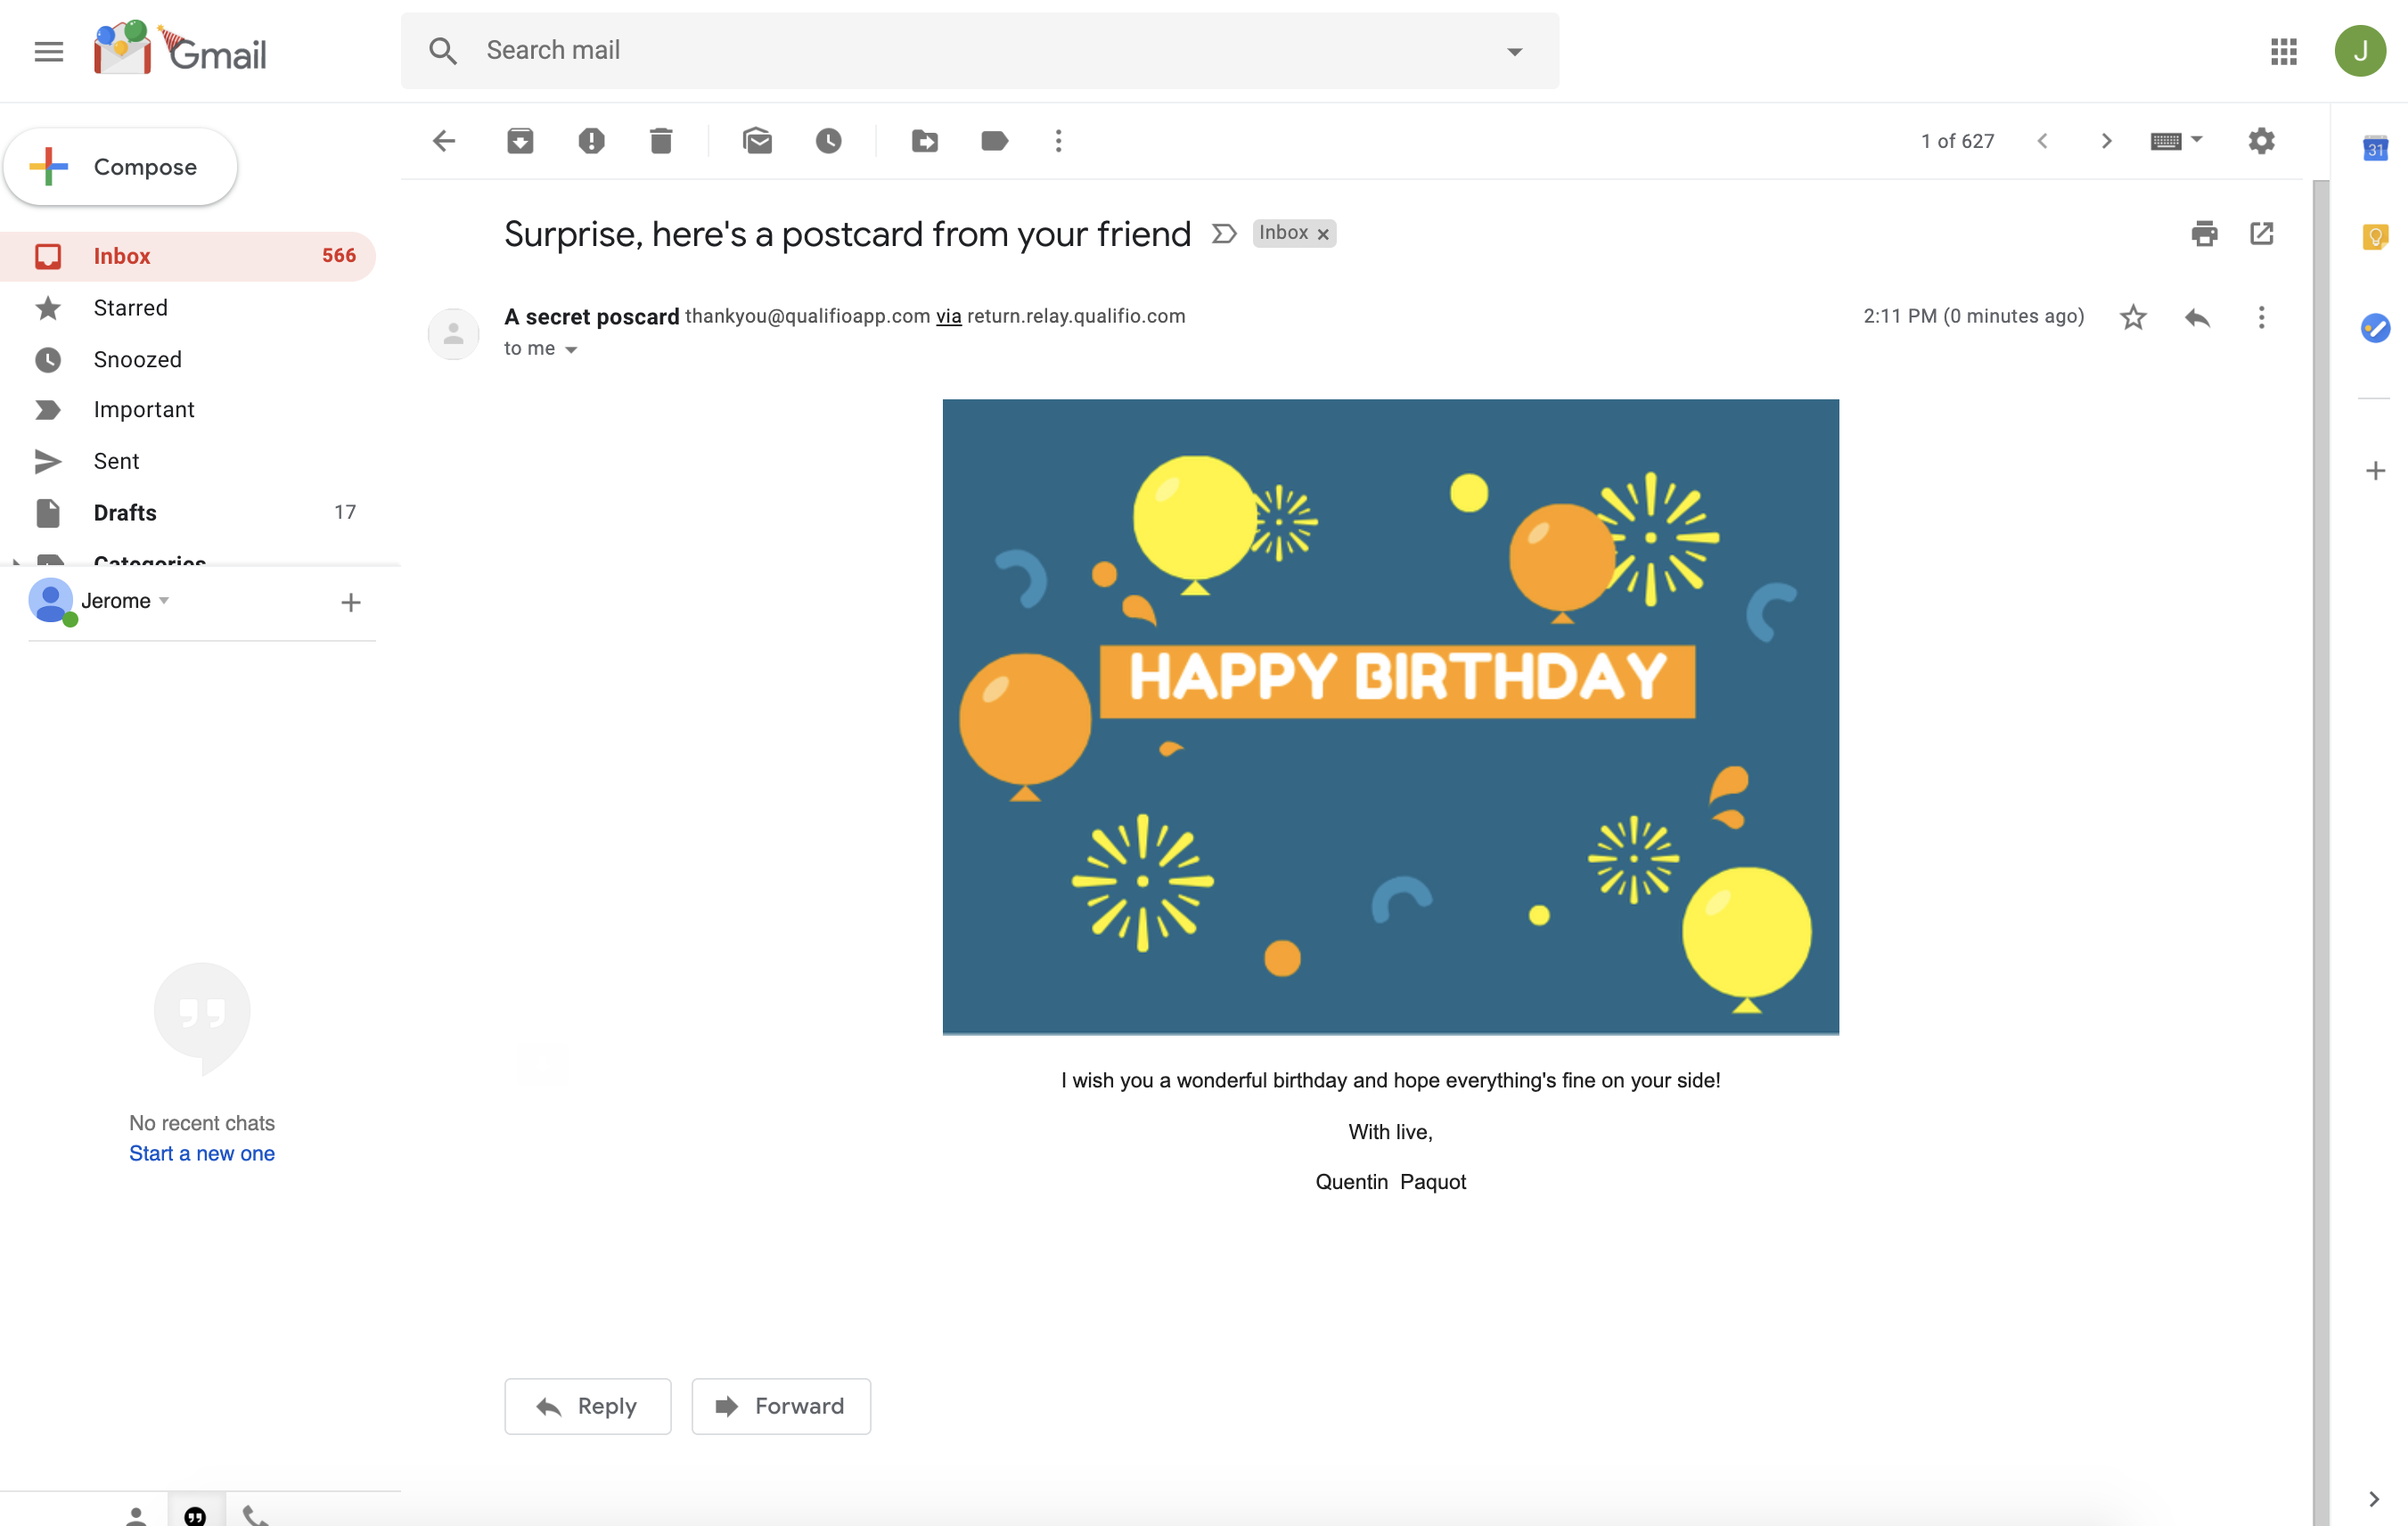Open the account avatar J
2408x1526 pixels.
[2360, 51]
